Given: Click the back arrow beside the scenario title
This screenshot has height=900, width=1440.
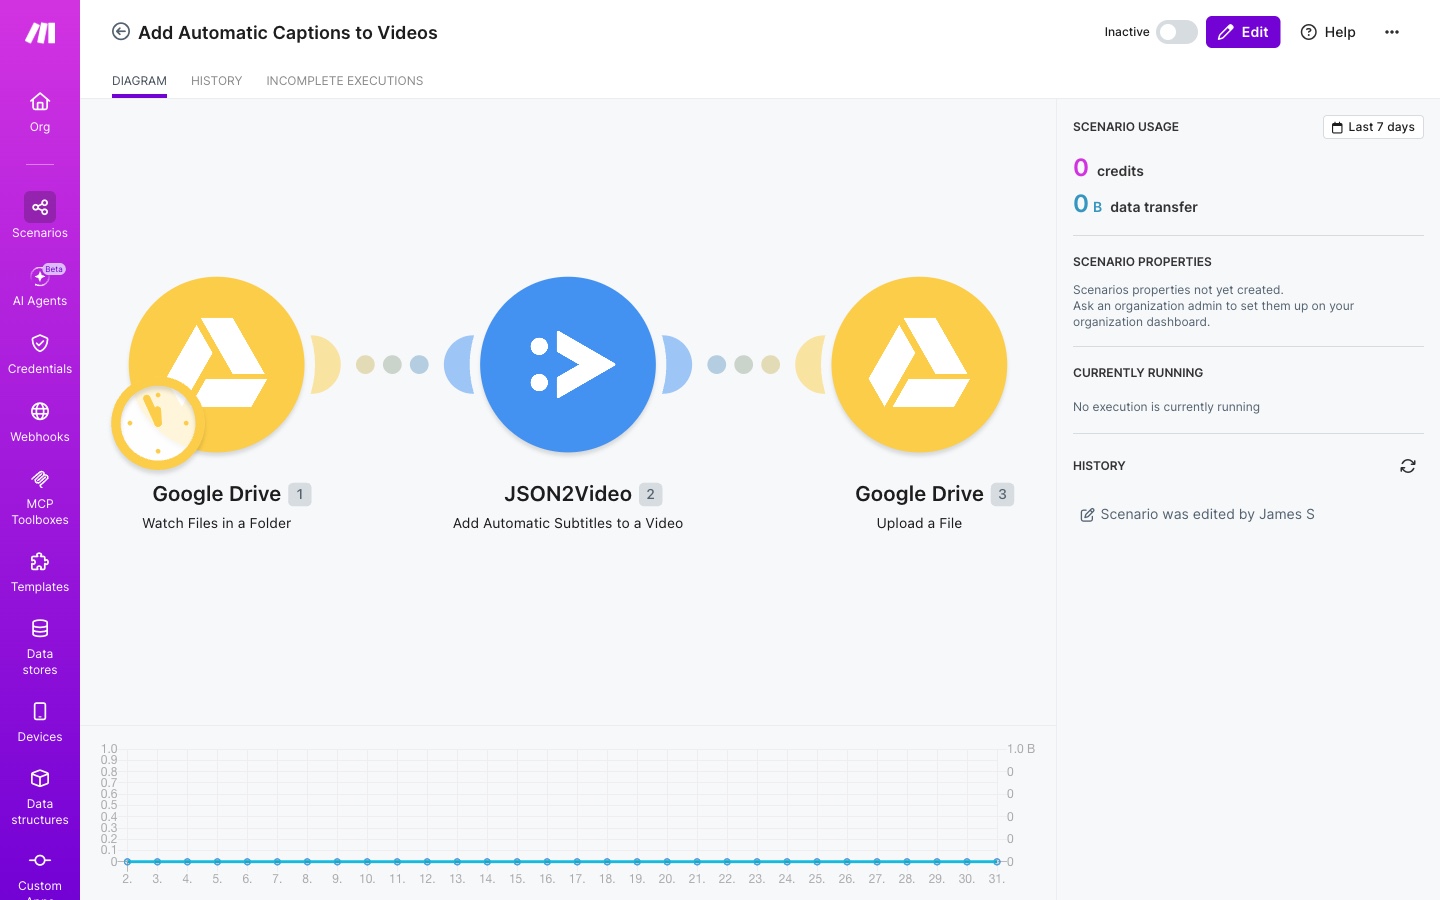Looking at the screenshot, I should (x=121, y=32).
